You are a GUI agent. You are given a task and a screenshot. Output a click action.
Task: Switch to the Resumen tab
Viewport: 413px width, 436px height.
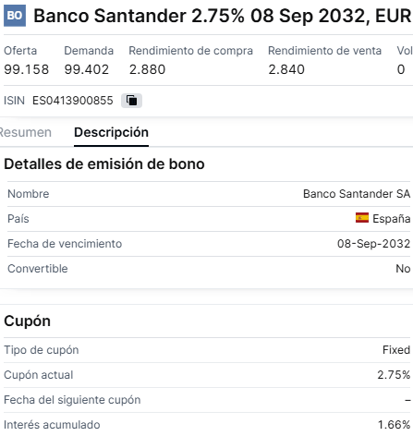26,132
